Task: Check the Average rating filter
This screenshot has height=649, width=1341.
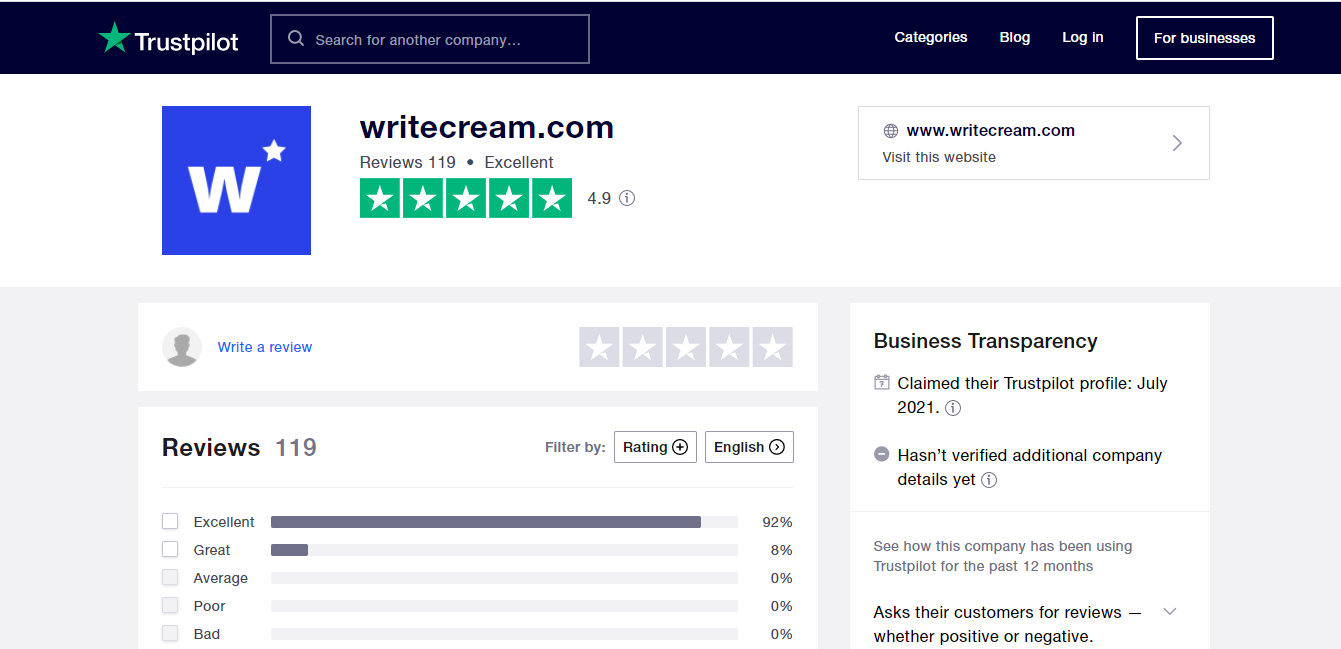Action: click(170, 577)
